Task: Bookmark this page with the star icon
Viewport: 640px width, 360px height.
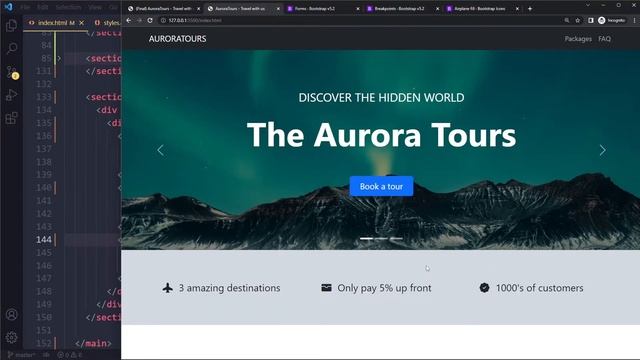Action: click(578, 20)
